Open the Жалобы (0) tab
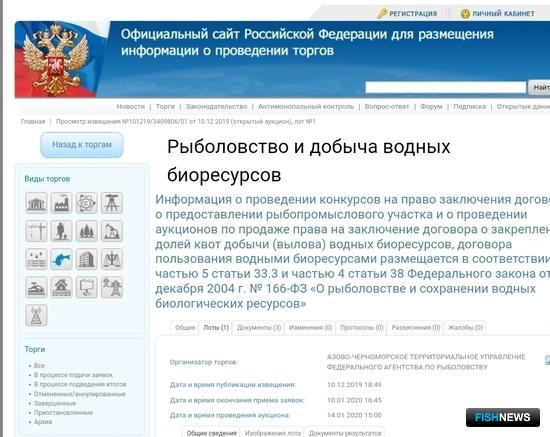The height and width of the screenshot is (437, 550). point(465,328)
